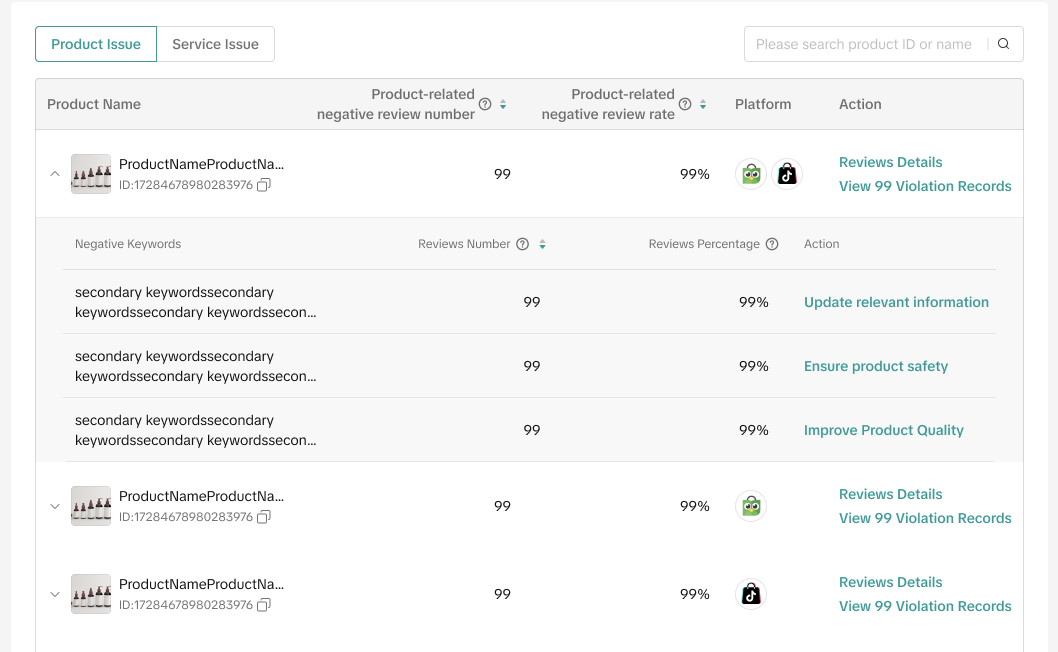Copy the third product's ID
The image size is (1058, 652).
pos(264,605)
